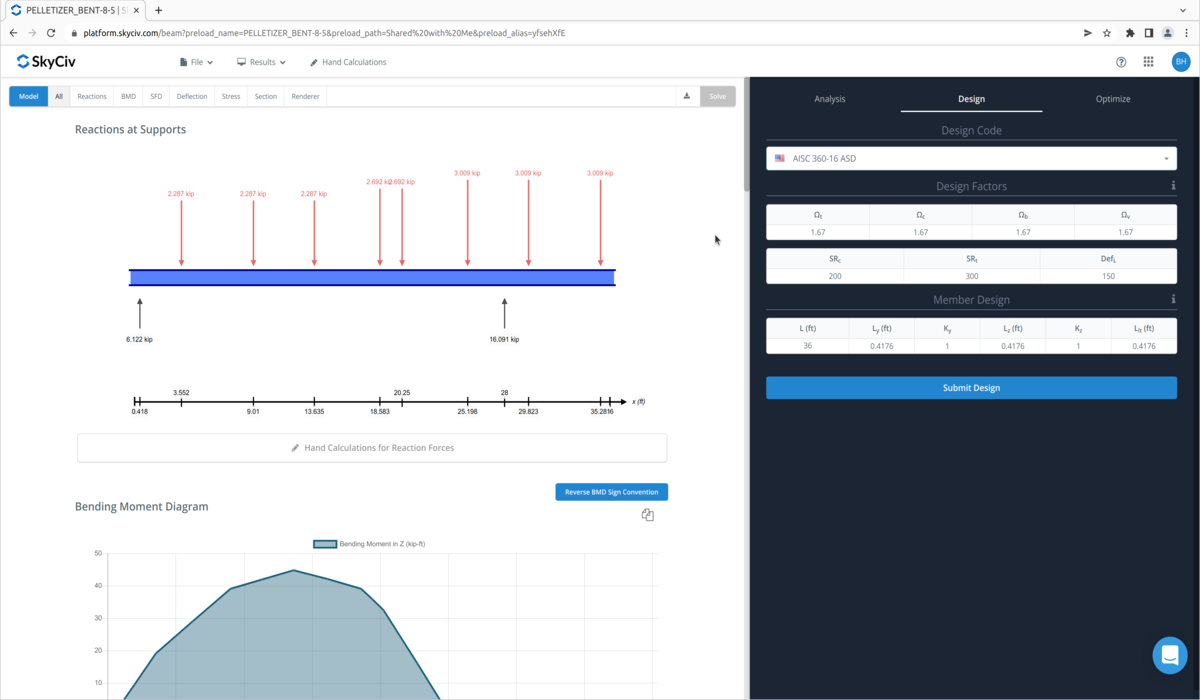Click the download icon beside Solve
The height and width of the screenshot is (700, 1200).
(687, 96)
